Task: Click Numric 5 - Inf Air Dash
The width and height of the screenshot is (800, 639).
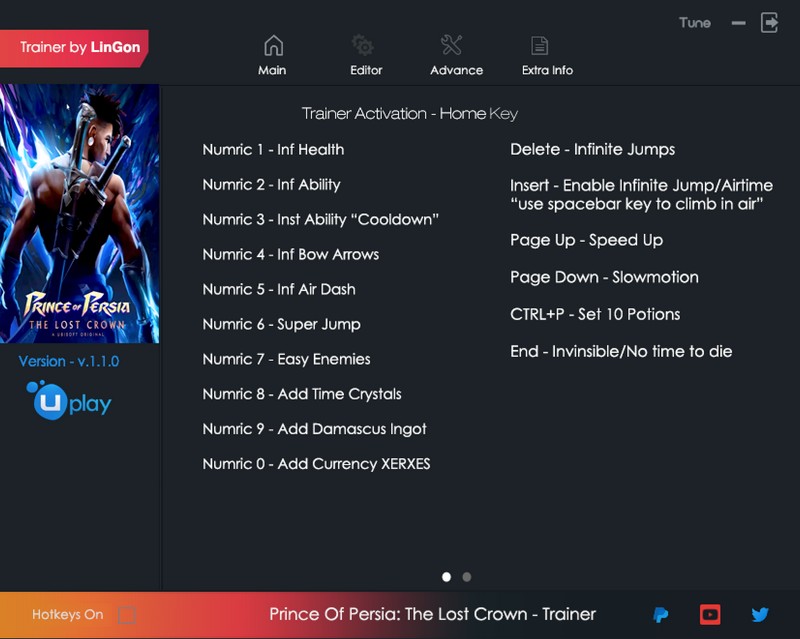Action: [279, 289]
